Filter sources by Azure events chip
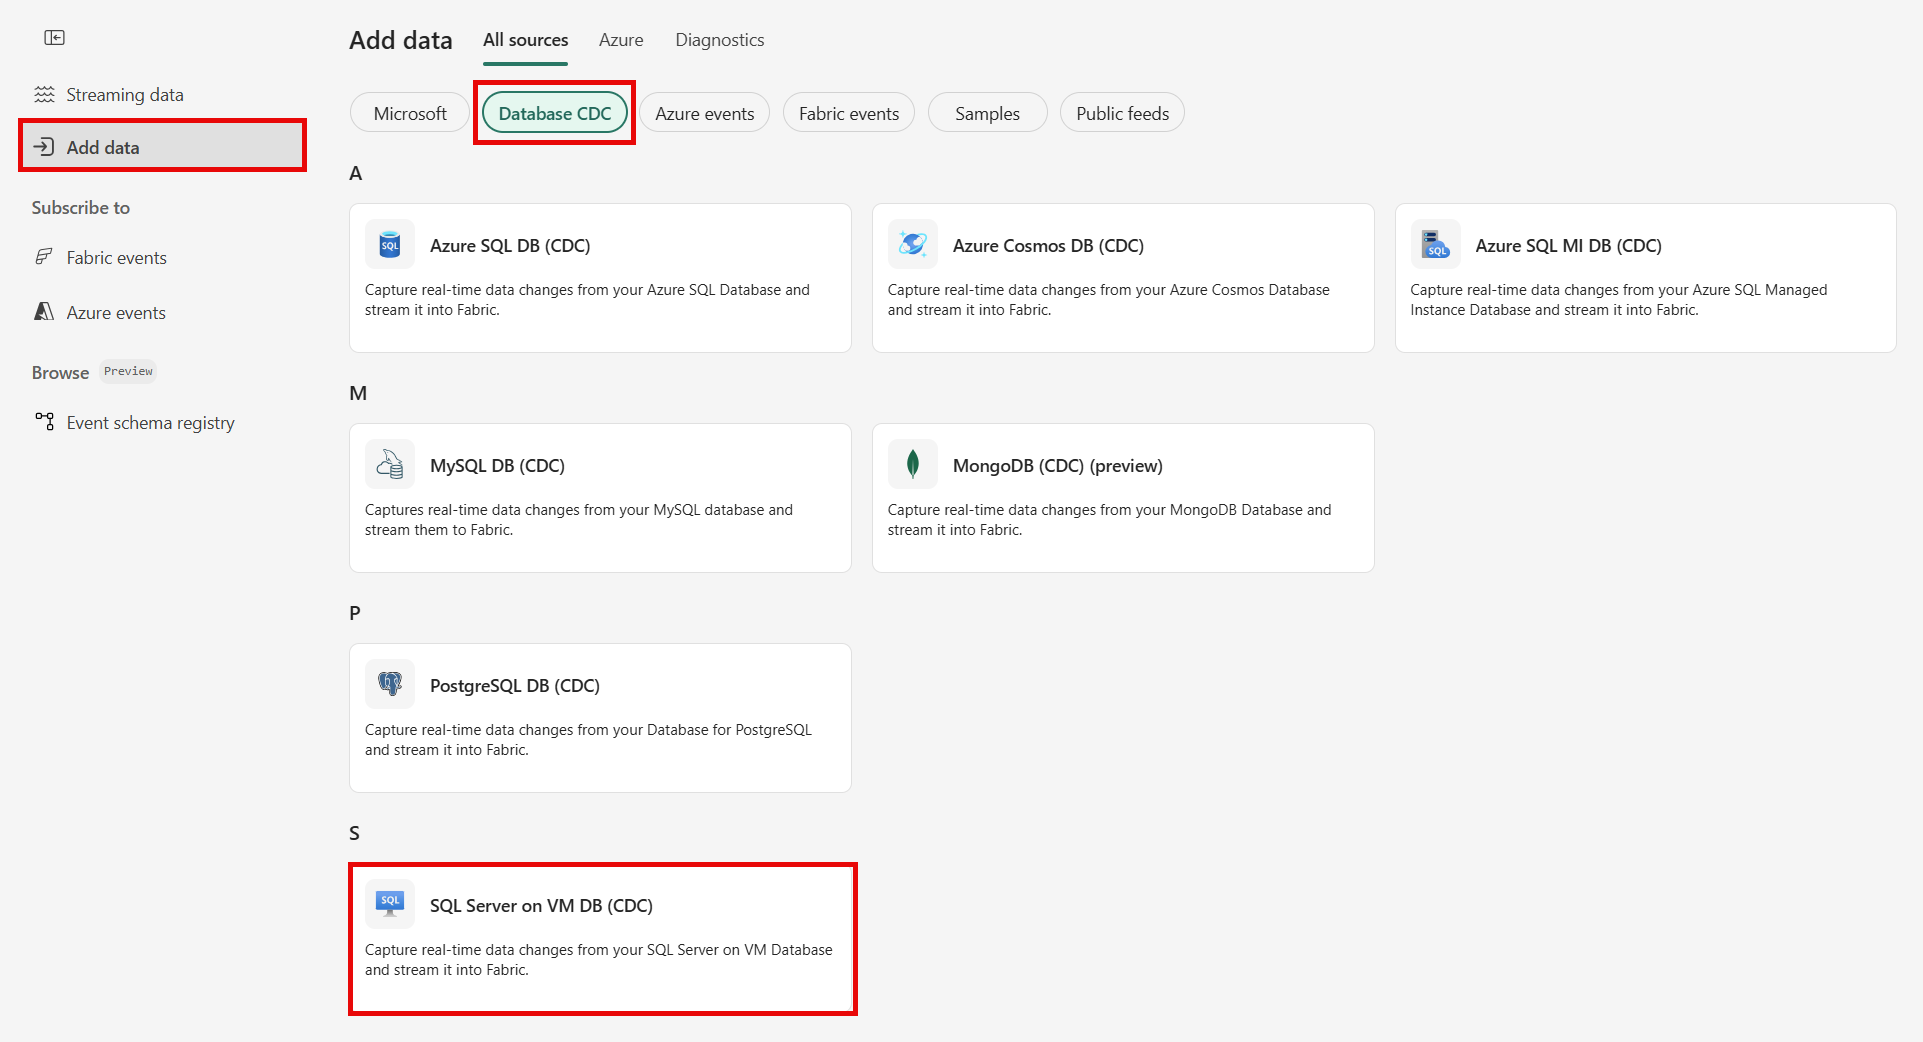This screenshot has height=1042, width=1923. [705, 113]
